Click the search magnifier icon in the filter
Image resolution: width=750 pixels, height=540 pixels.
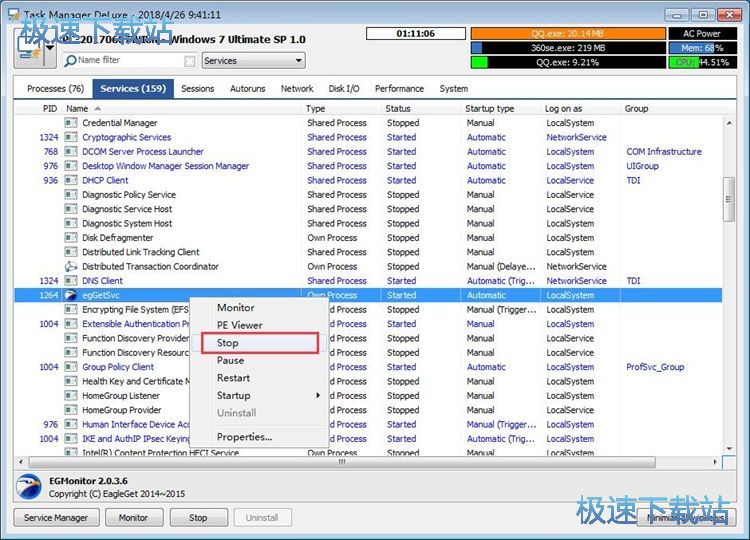pyautogui.click(x=70, y=61)
